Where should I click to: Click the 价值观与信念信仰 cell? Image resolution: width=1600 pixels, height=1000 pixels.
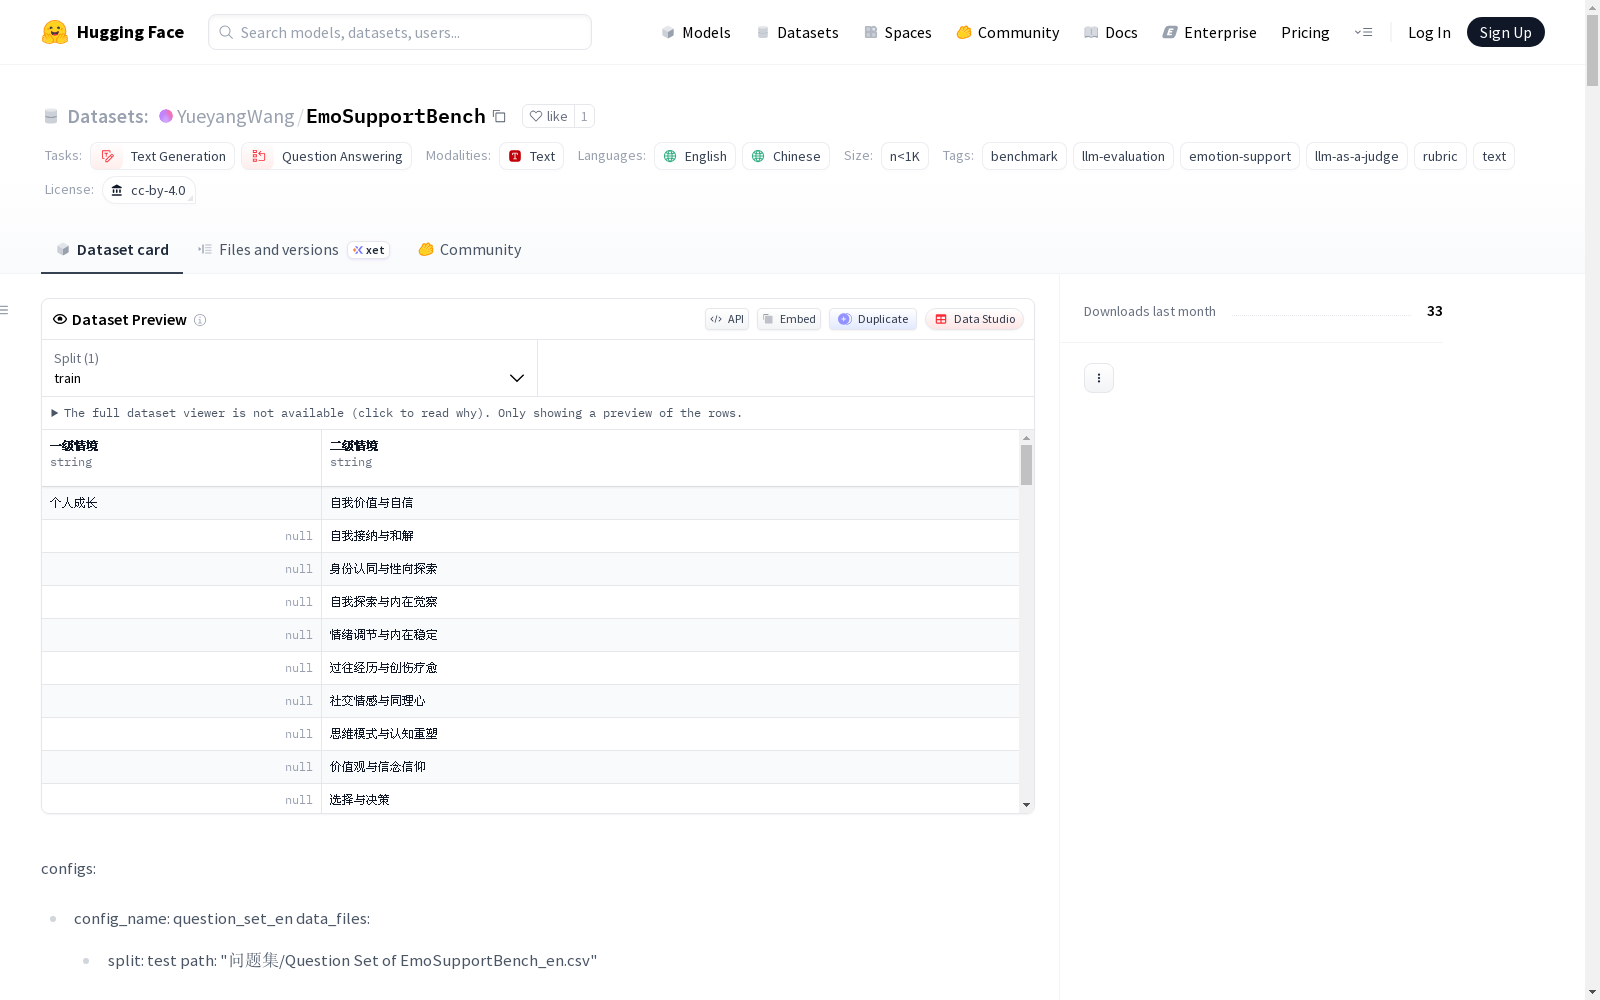[670, 767]
